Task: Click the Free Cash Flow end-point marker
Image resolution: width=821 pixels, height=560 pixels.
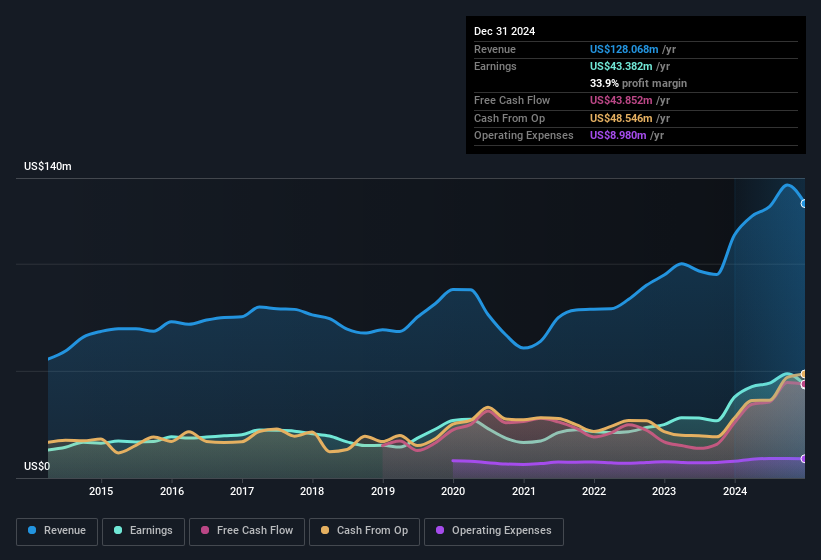Action: click(x=804, y=384)
